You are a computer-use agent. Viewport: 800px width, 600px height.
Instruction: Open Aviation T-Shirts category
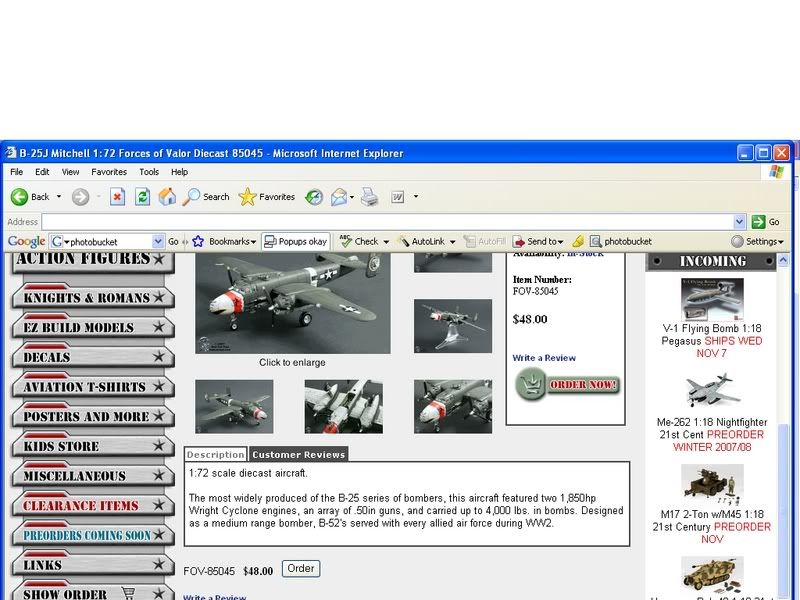pyautogui.click(x=93, y=386)
